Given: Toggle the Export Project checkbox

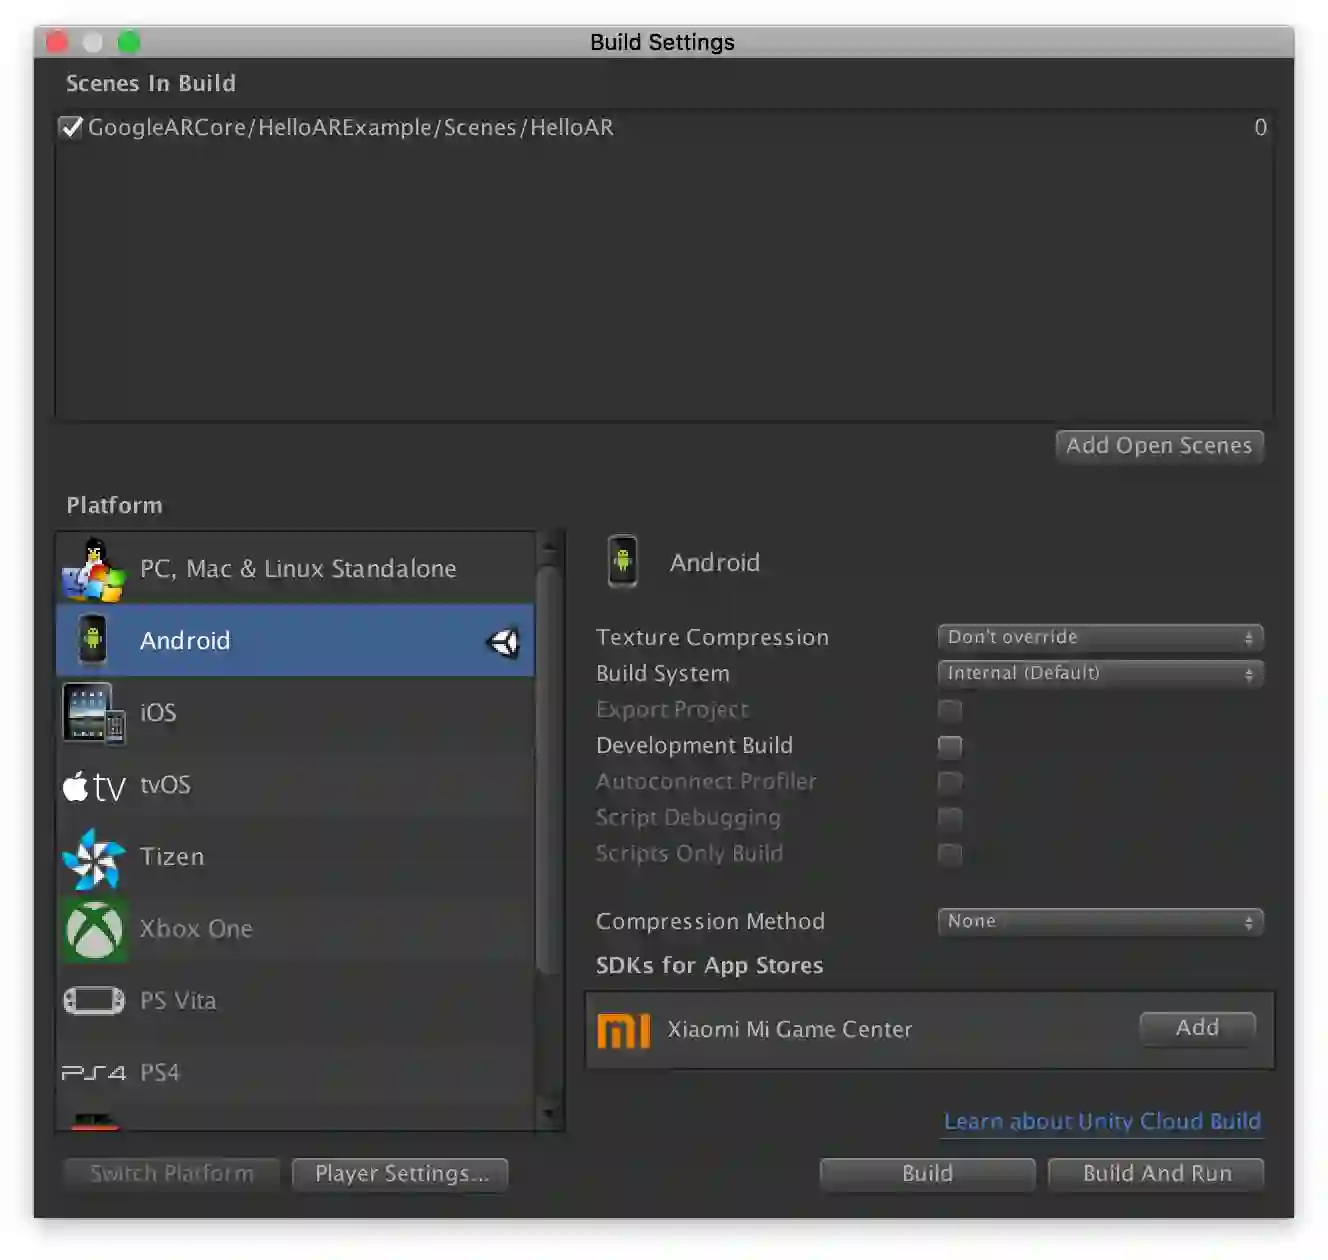Looking at the screenshot, I should click(950, 710).
